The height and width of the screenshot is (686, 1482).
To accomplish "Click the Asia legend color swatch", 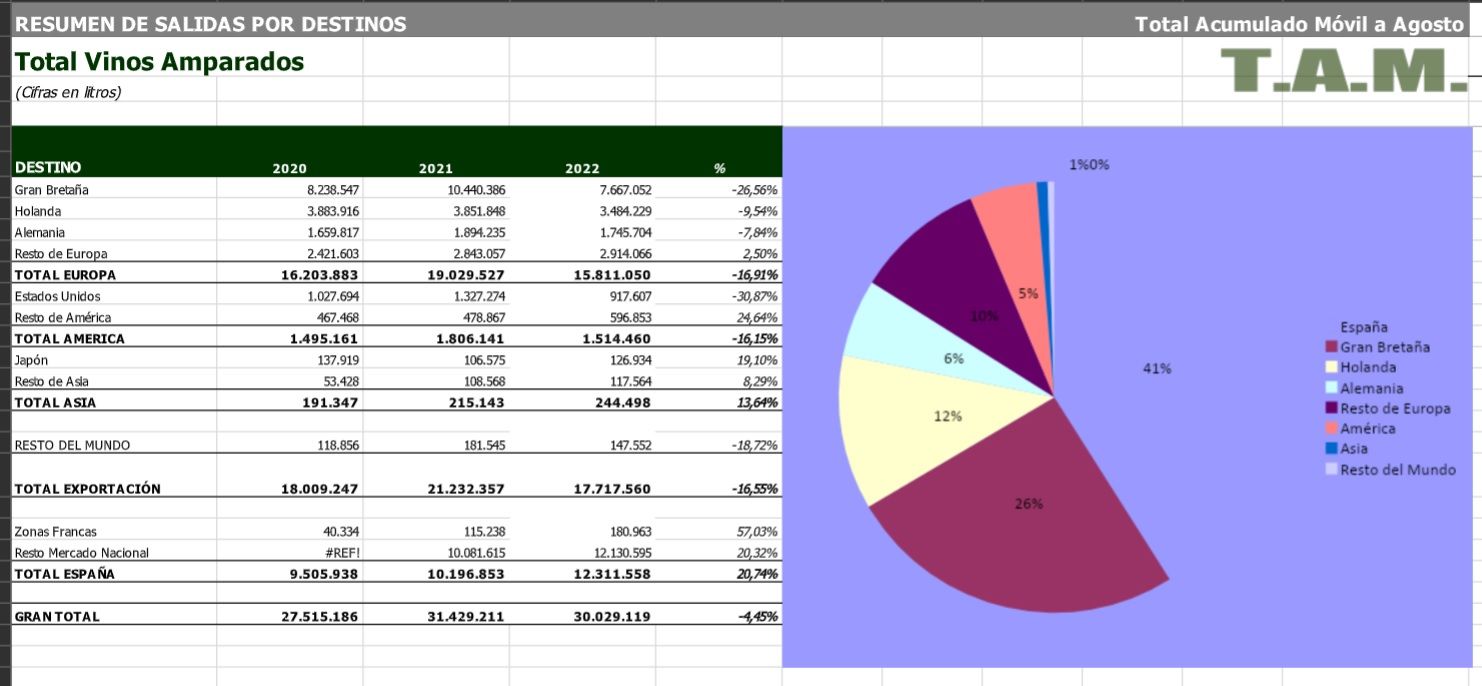I will [1331, 449].
